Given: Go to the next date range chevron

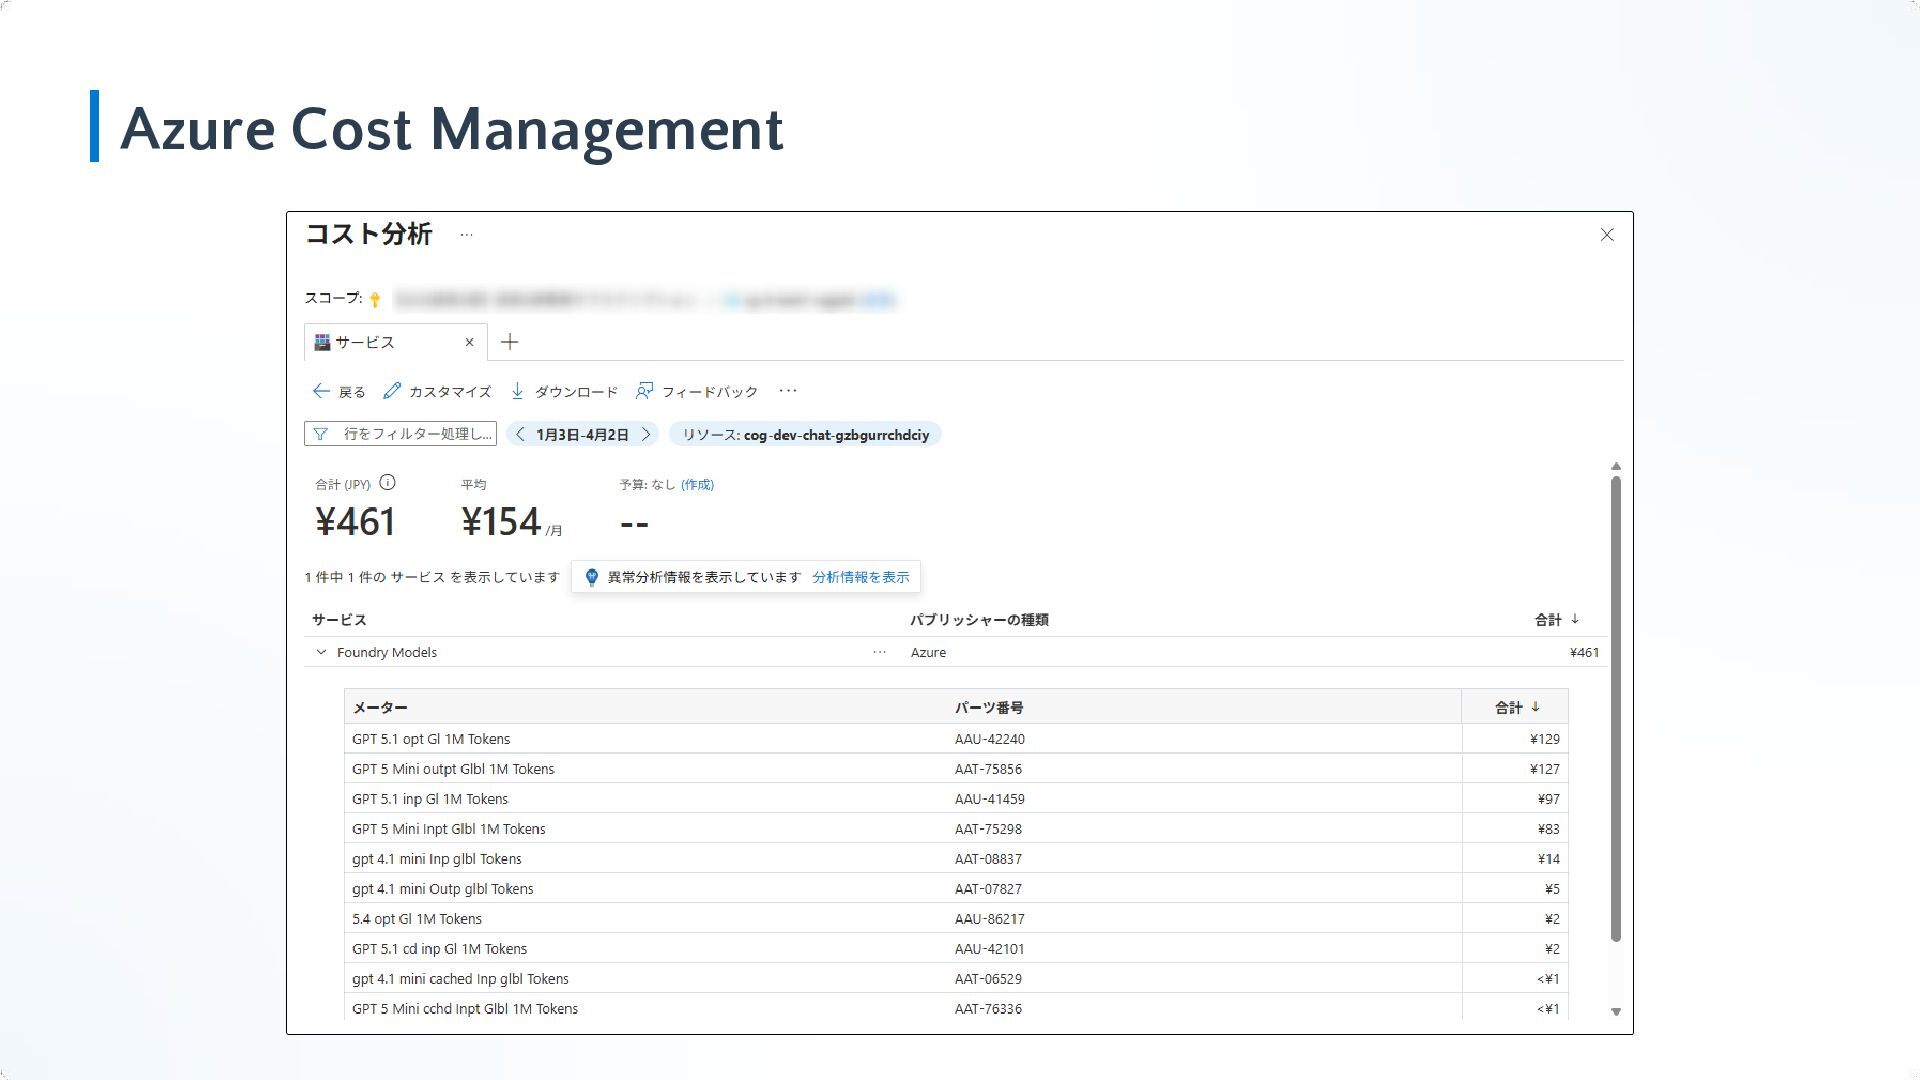Looking at the screenshot, I should (x=646, y=434).
